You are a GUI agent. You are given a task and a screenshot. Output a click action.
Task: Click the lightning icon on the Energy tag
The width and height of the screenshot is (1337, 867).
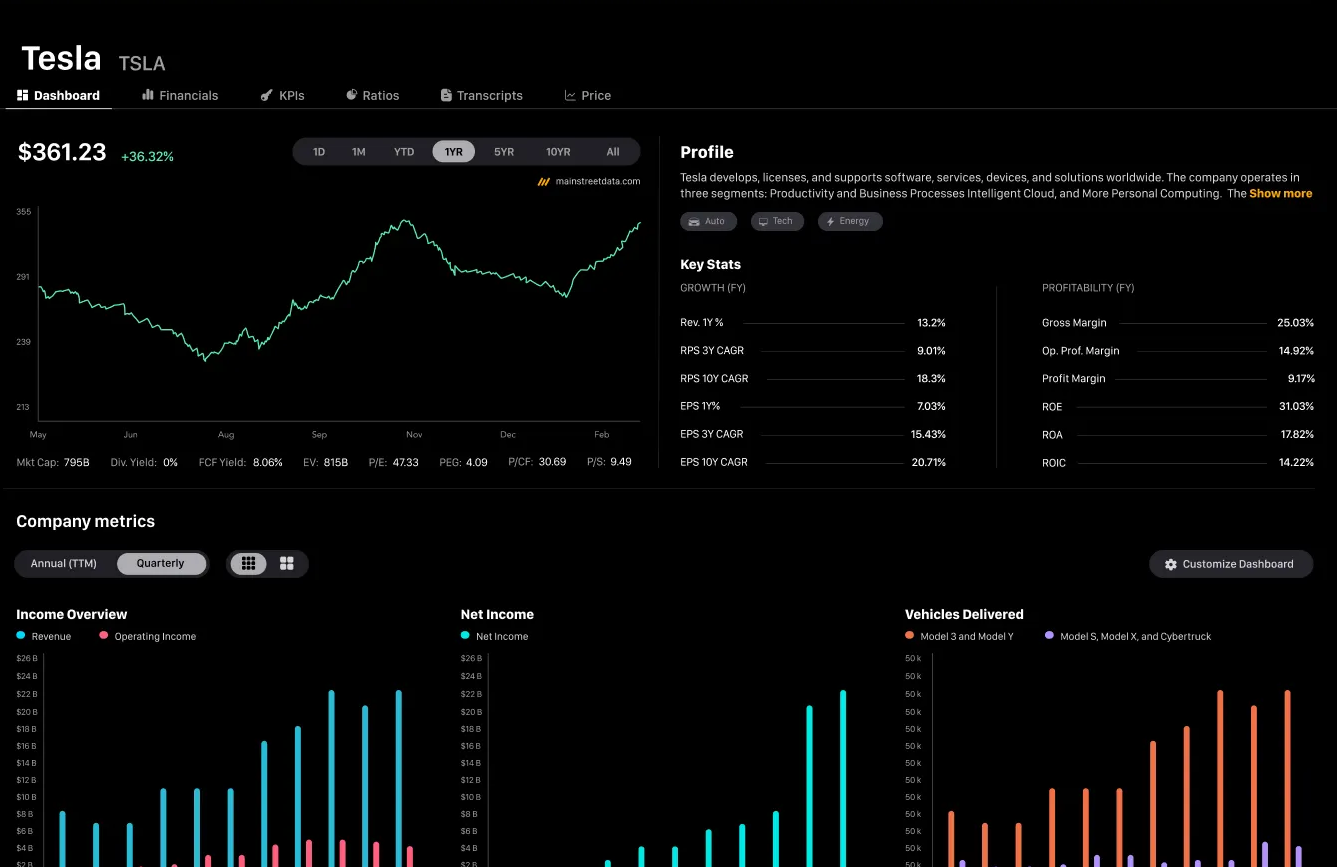pos(833,221)
